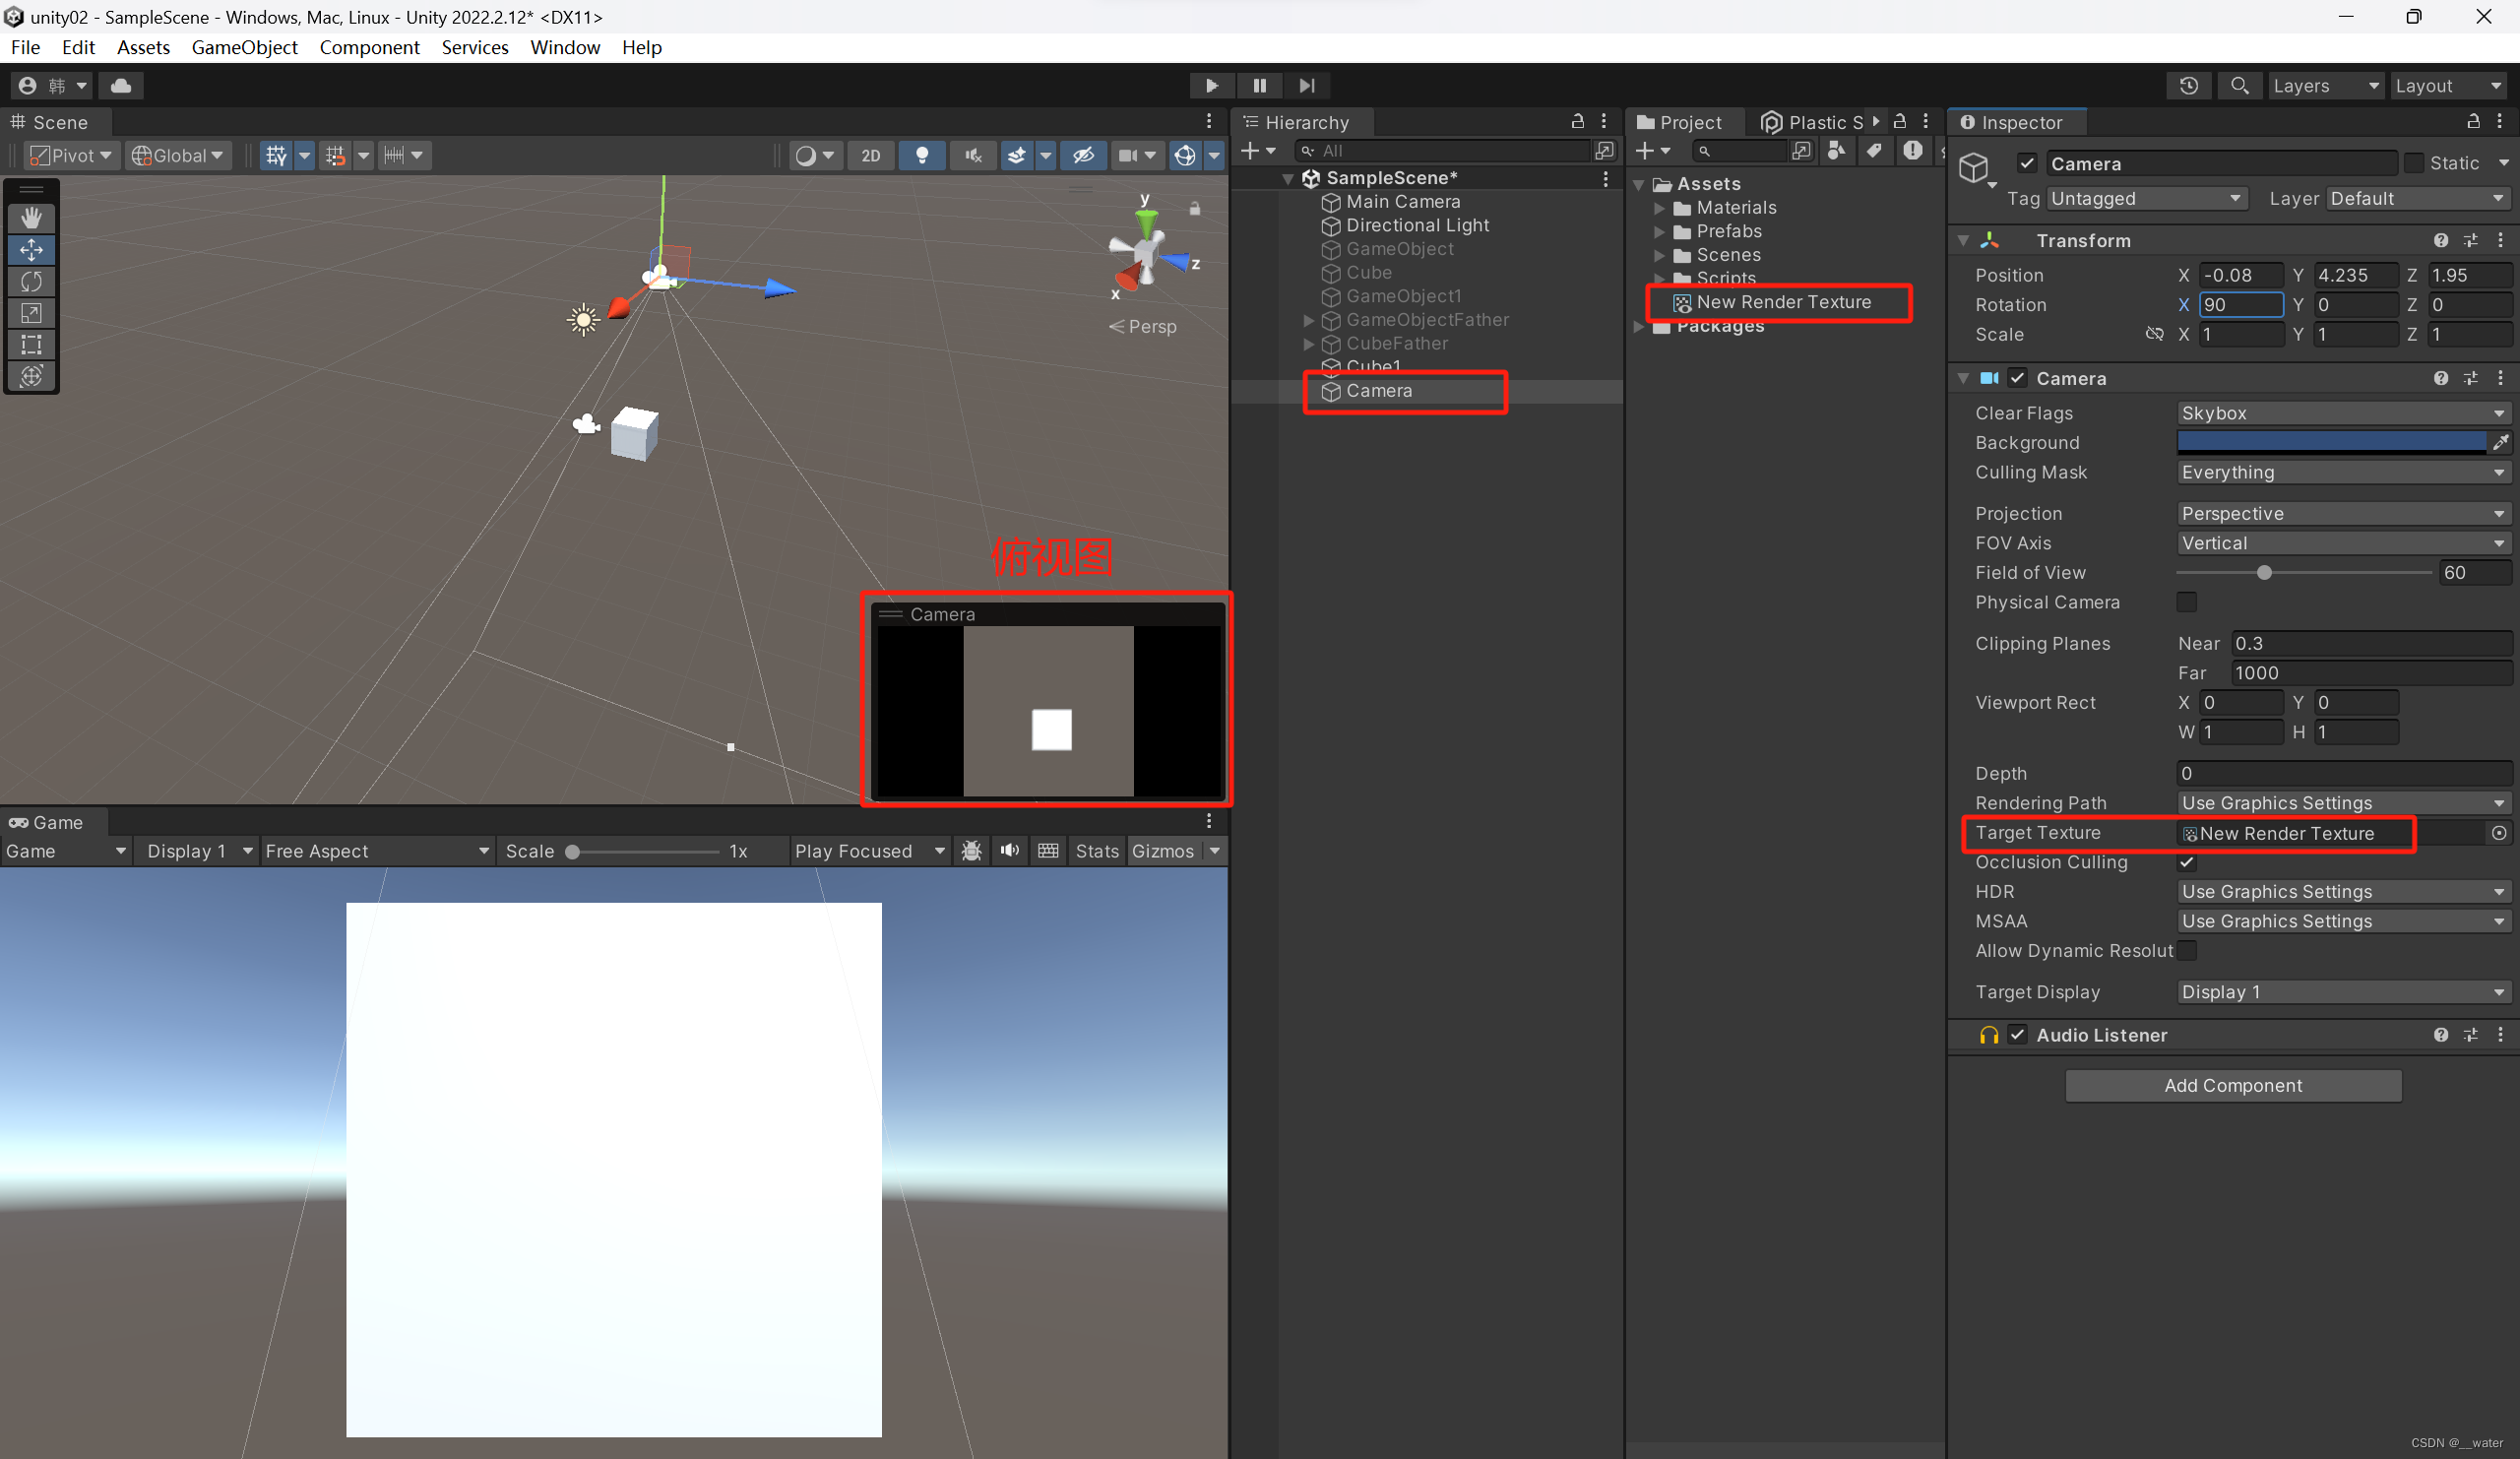Toggle the Static setting for Camera
The image size is (2520, 1459).
point(2412,163)
